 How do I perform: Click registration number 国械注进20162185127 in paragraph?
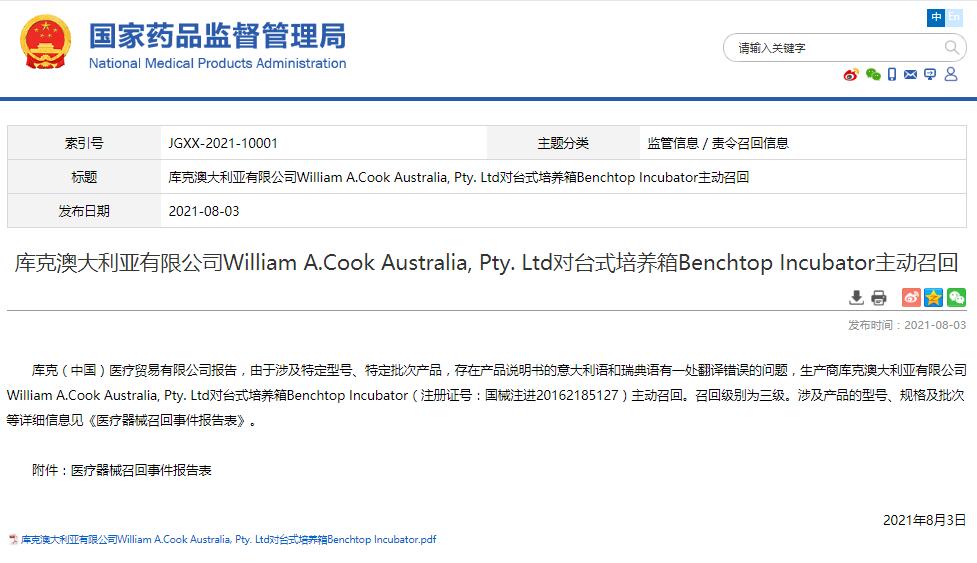[551, 395]
